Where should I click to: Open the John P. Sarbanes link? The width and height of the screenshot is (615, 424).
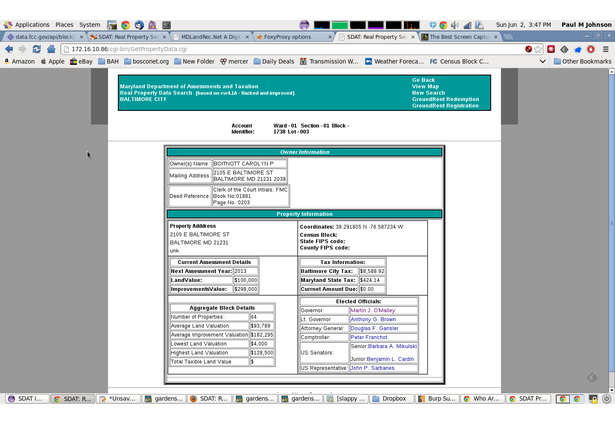click(x=372, y=368)
